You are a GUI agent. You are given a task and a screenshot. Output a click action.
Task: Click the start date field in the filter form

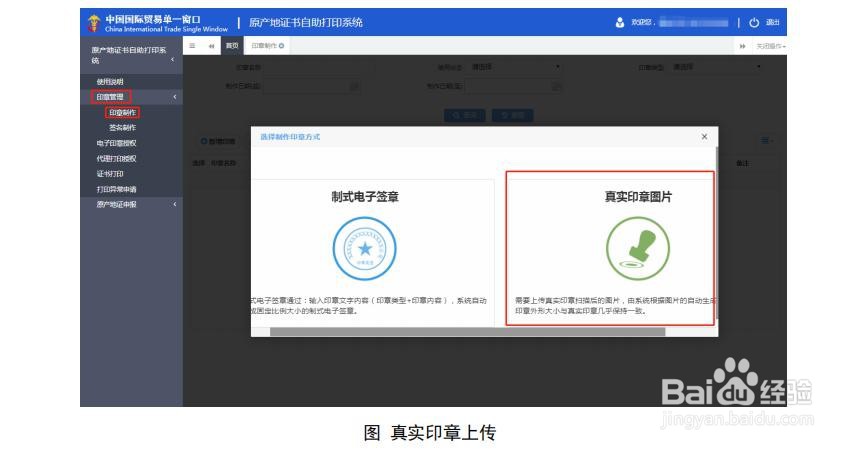311,86
